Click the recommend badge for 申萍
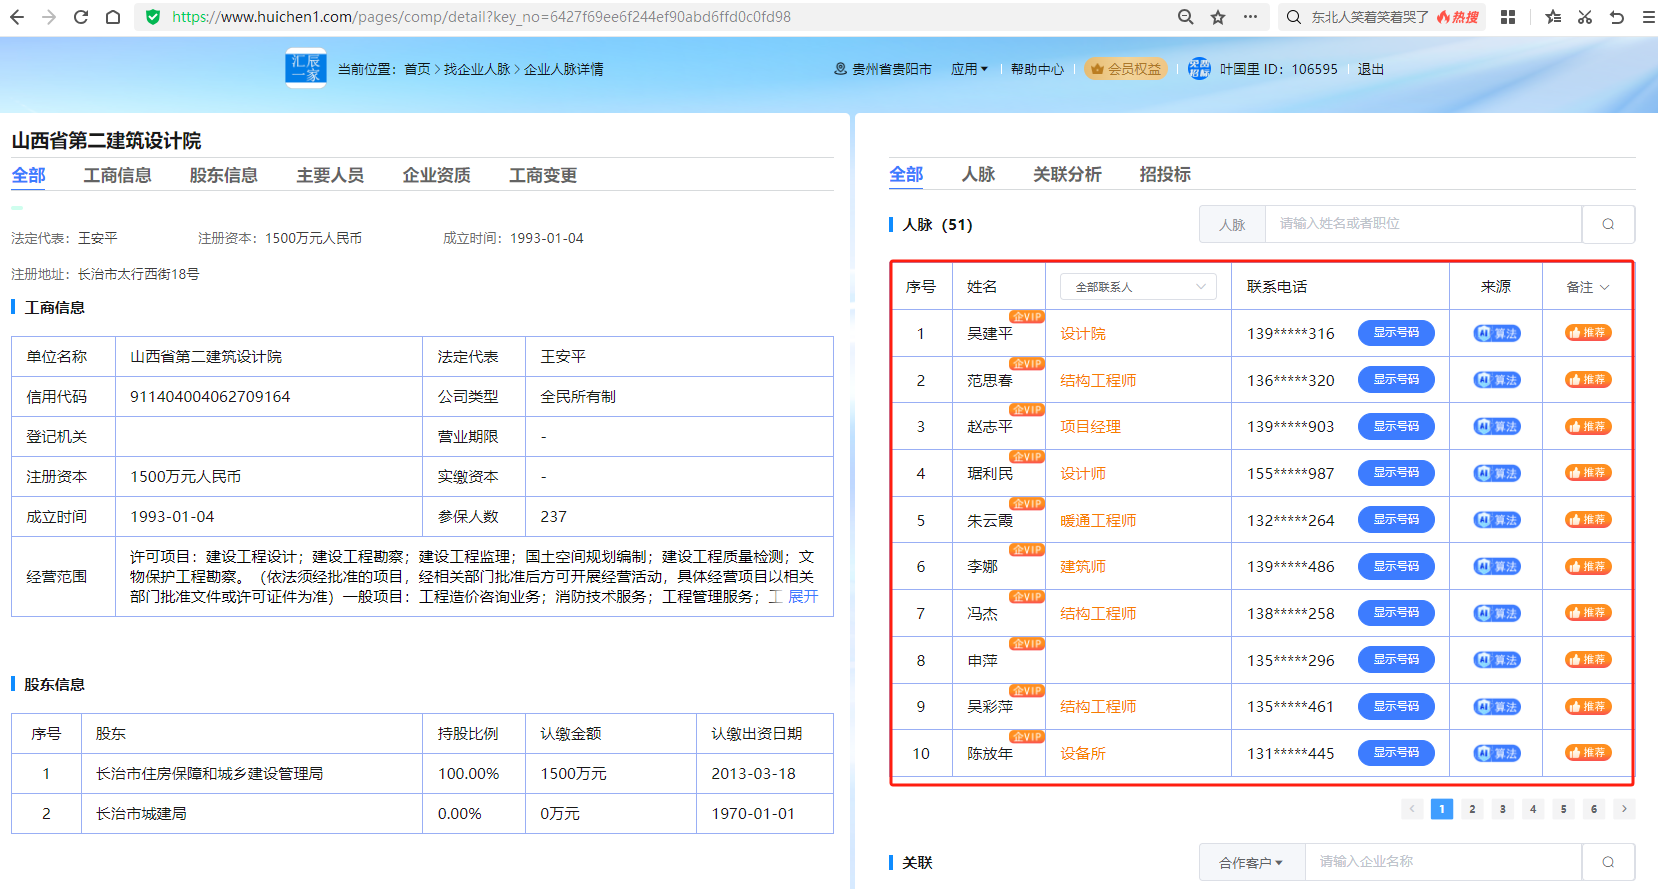1658x889 pixels. 1588,660
